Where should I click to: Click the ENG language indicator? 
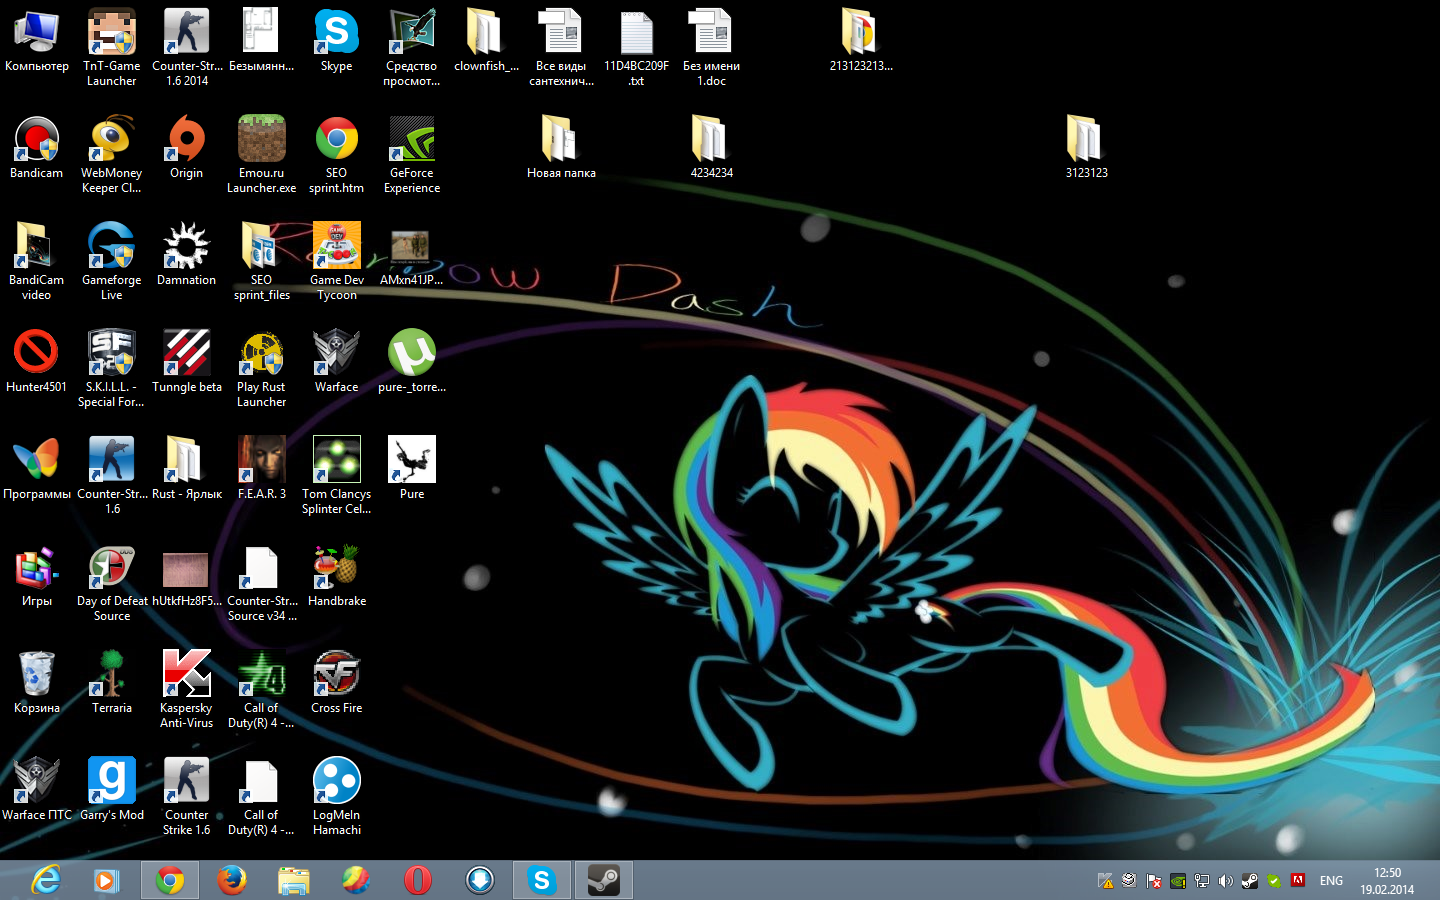[1331, 881]
